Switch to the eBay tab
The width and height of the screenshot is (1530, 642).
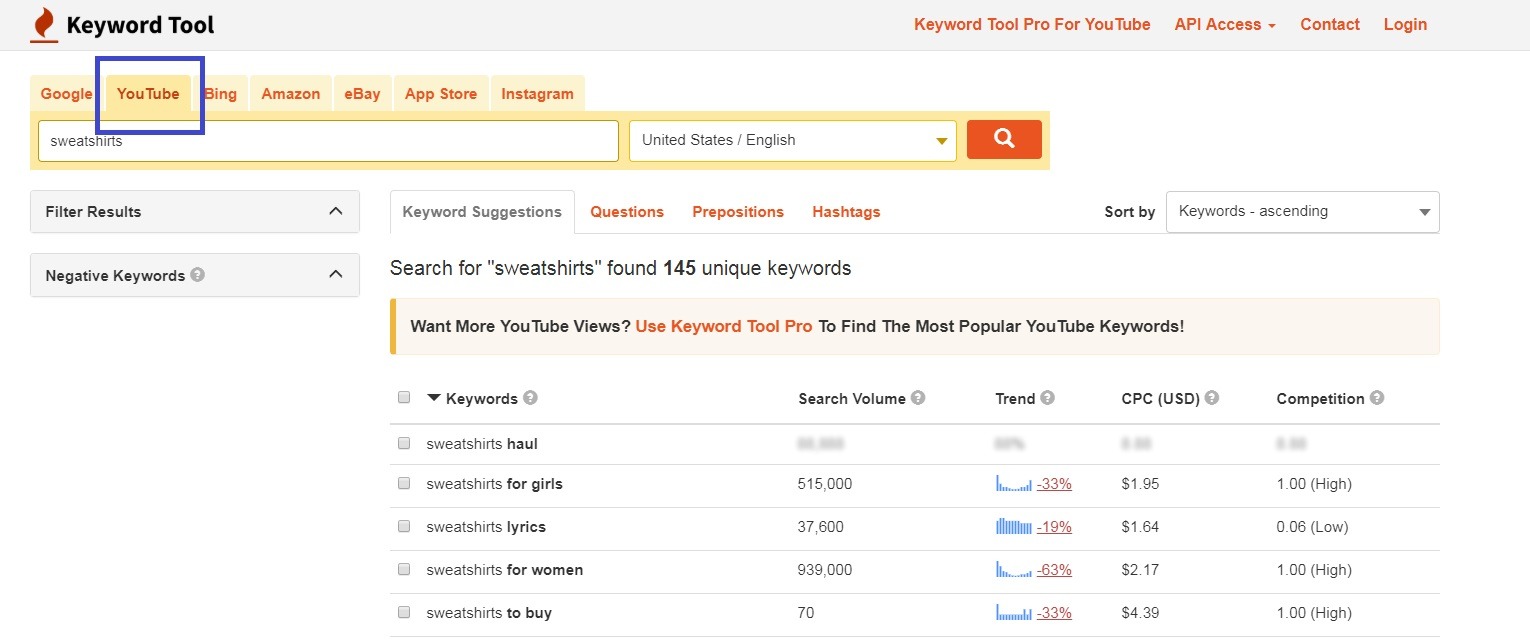coord(362,94)
